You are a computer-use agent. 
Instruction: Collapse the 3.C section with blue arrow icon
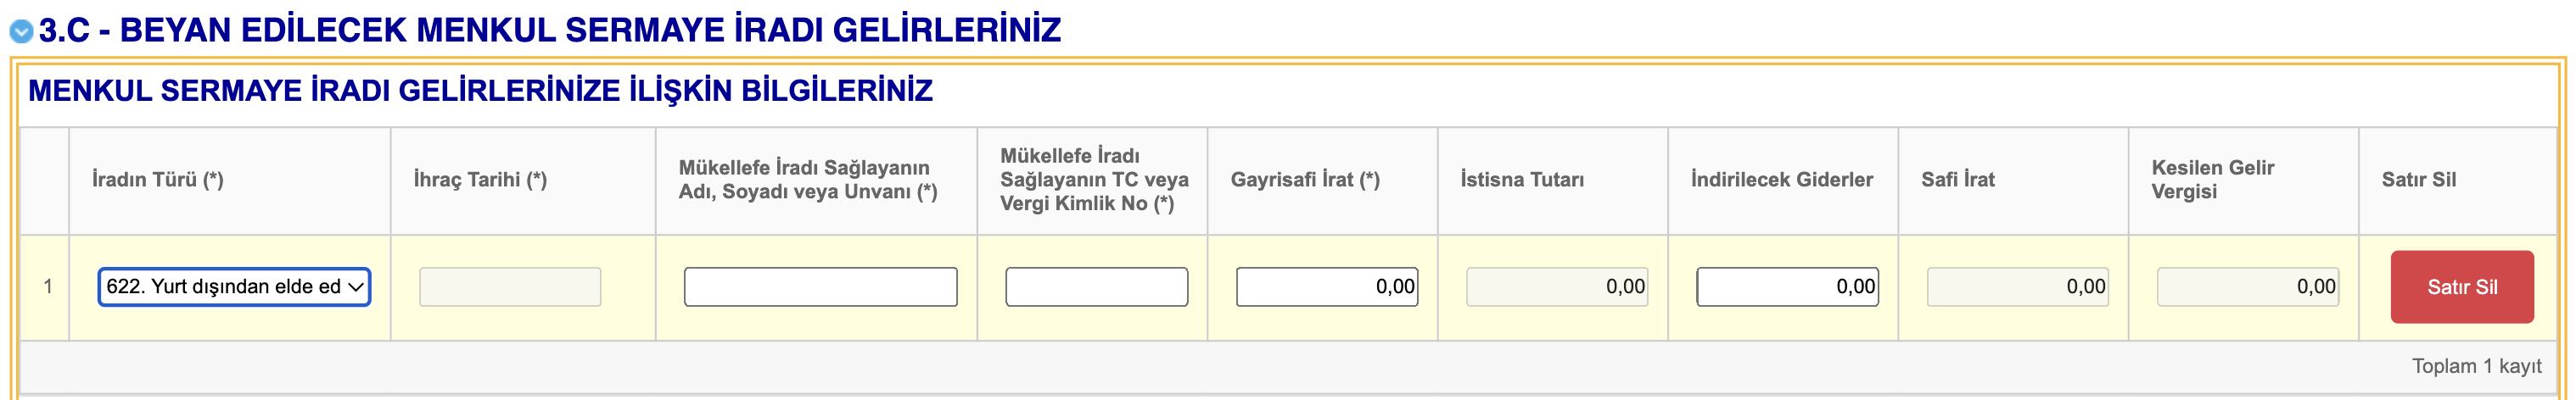(21, 32)
